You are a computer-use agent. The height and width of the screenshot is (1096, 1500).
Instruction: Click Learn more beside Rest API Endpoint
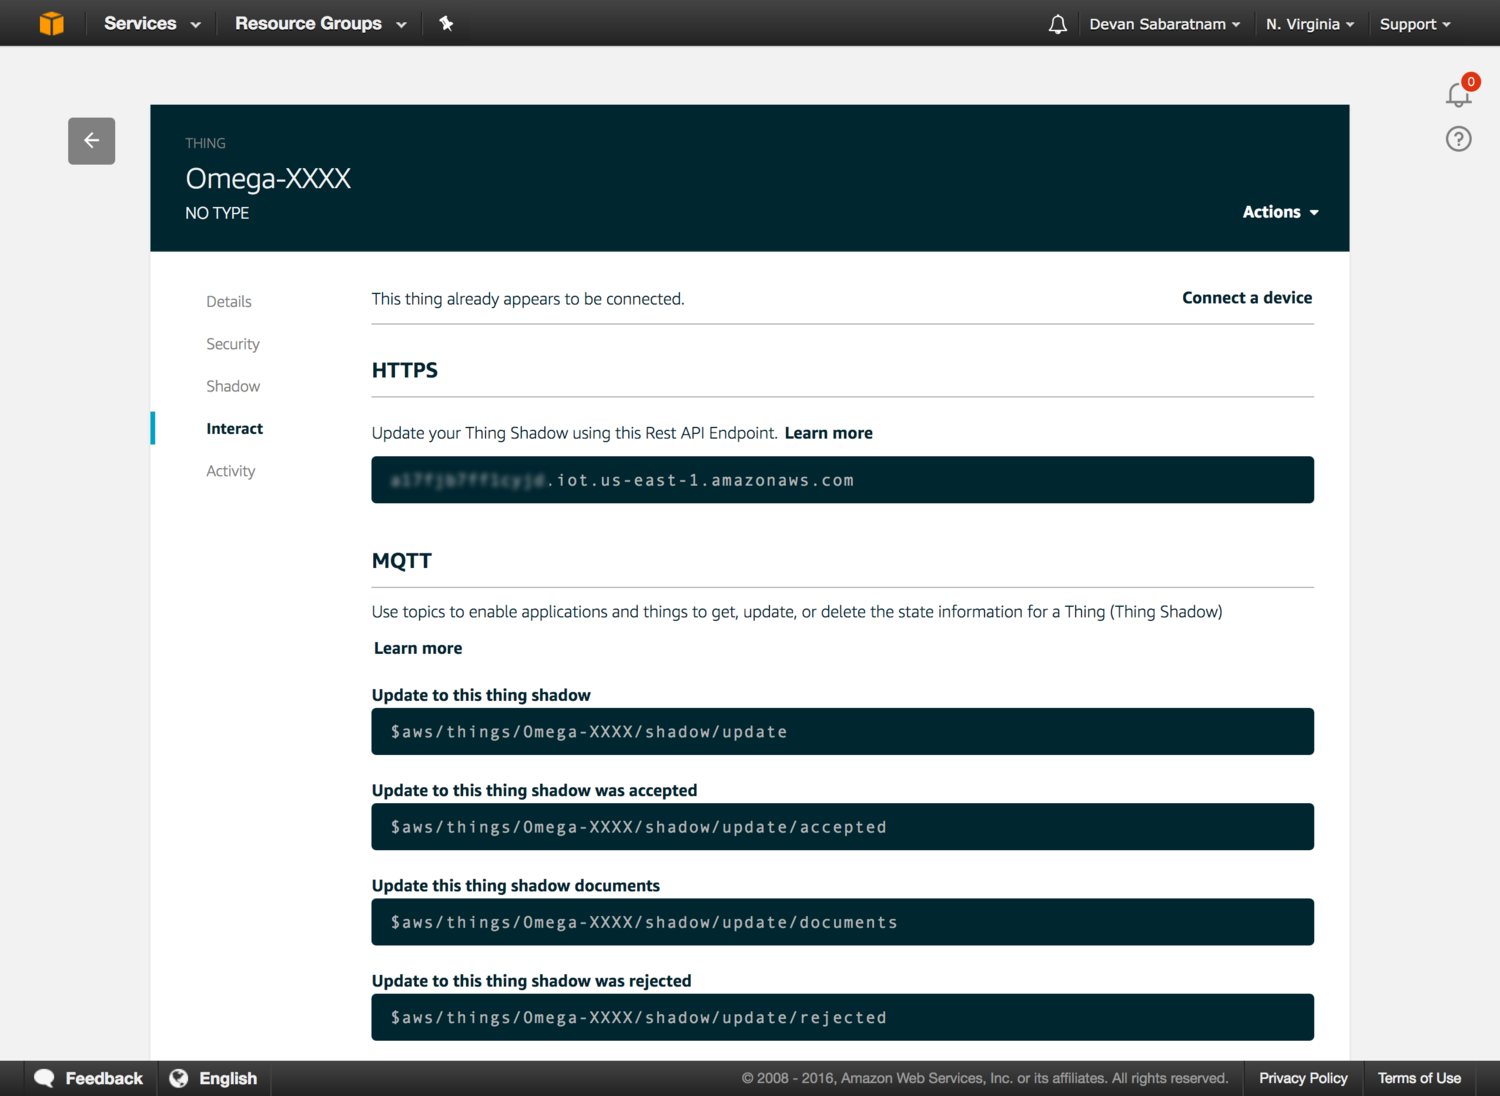tap(829, 433)
